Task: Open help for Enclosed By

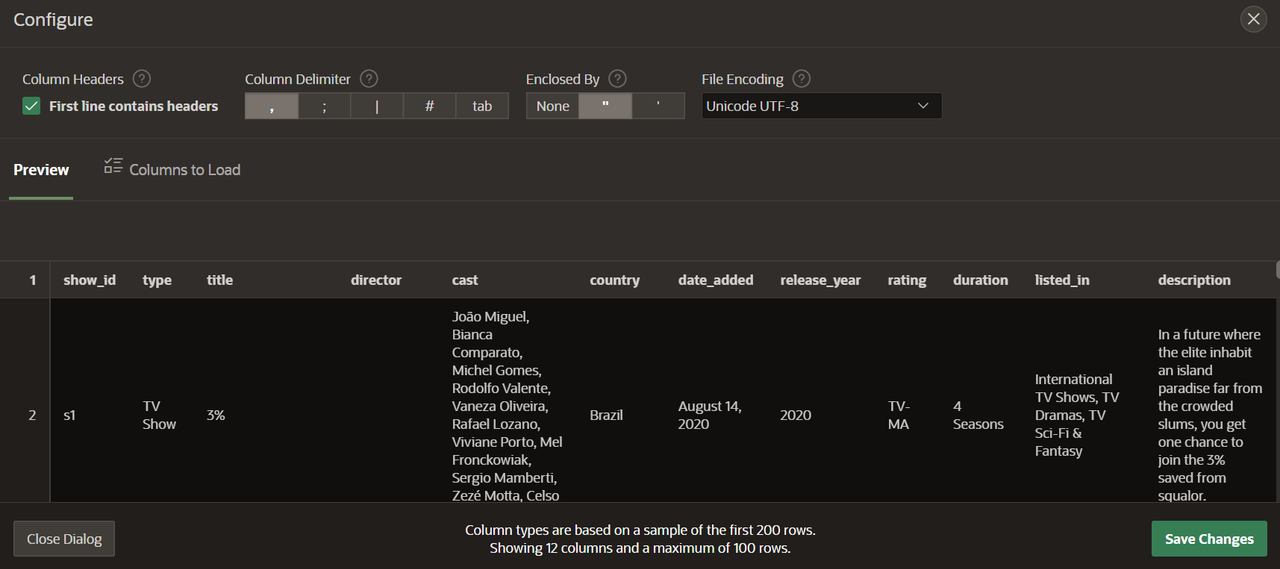Action: coord(617,79)
